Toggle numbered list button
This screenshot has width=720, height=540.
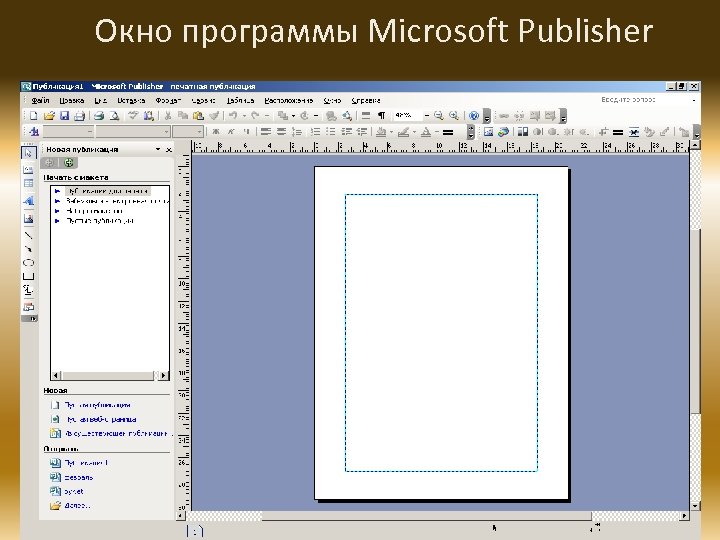point(315,132)
